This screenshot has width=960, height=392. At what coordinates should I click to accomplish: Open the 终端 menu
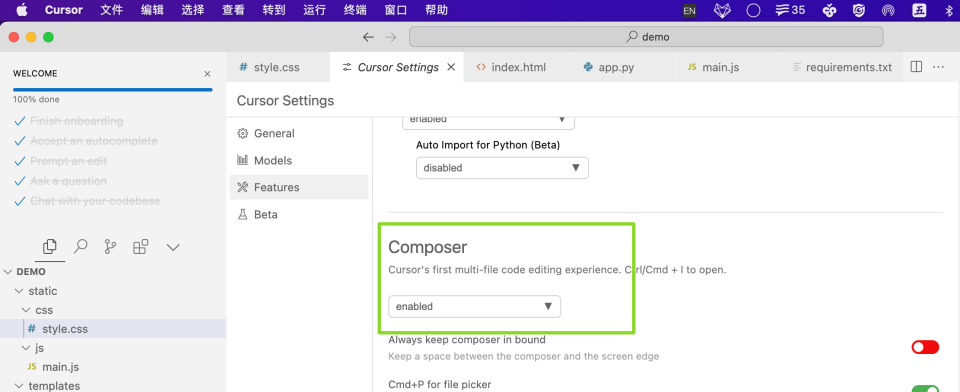pos(355,10)
